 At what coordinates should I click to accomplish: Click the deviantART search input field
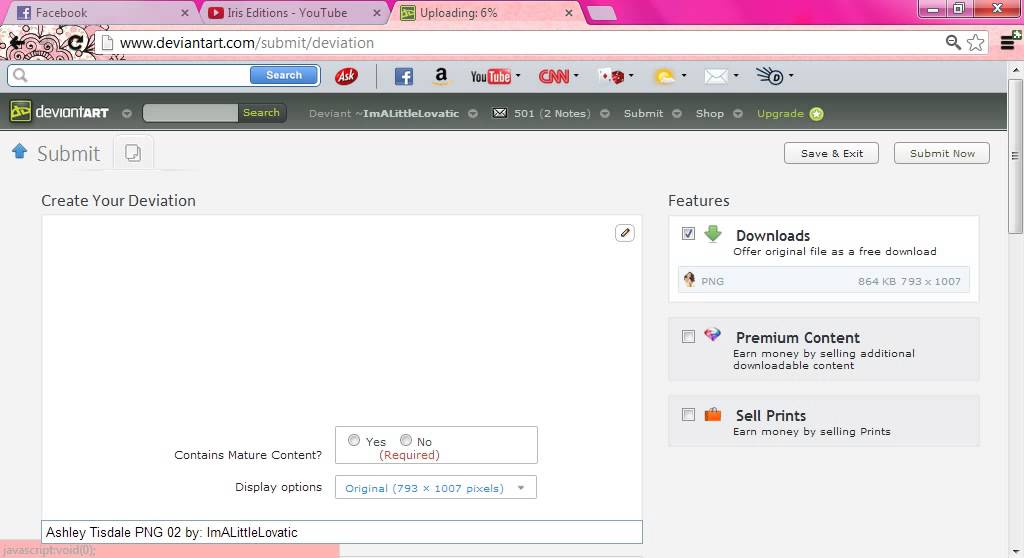pyautogui.click(x=190, y=112)
